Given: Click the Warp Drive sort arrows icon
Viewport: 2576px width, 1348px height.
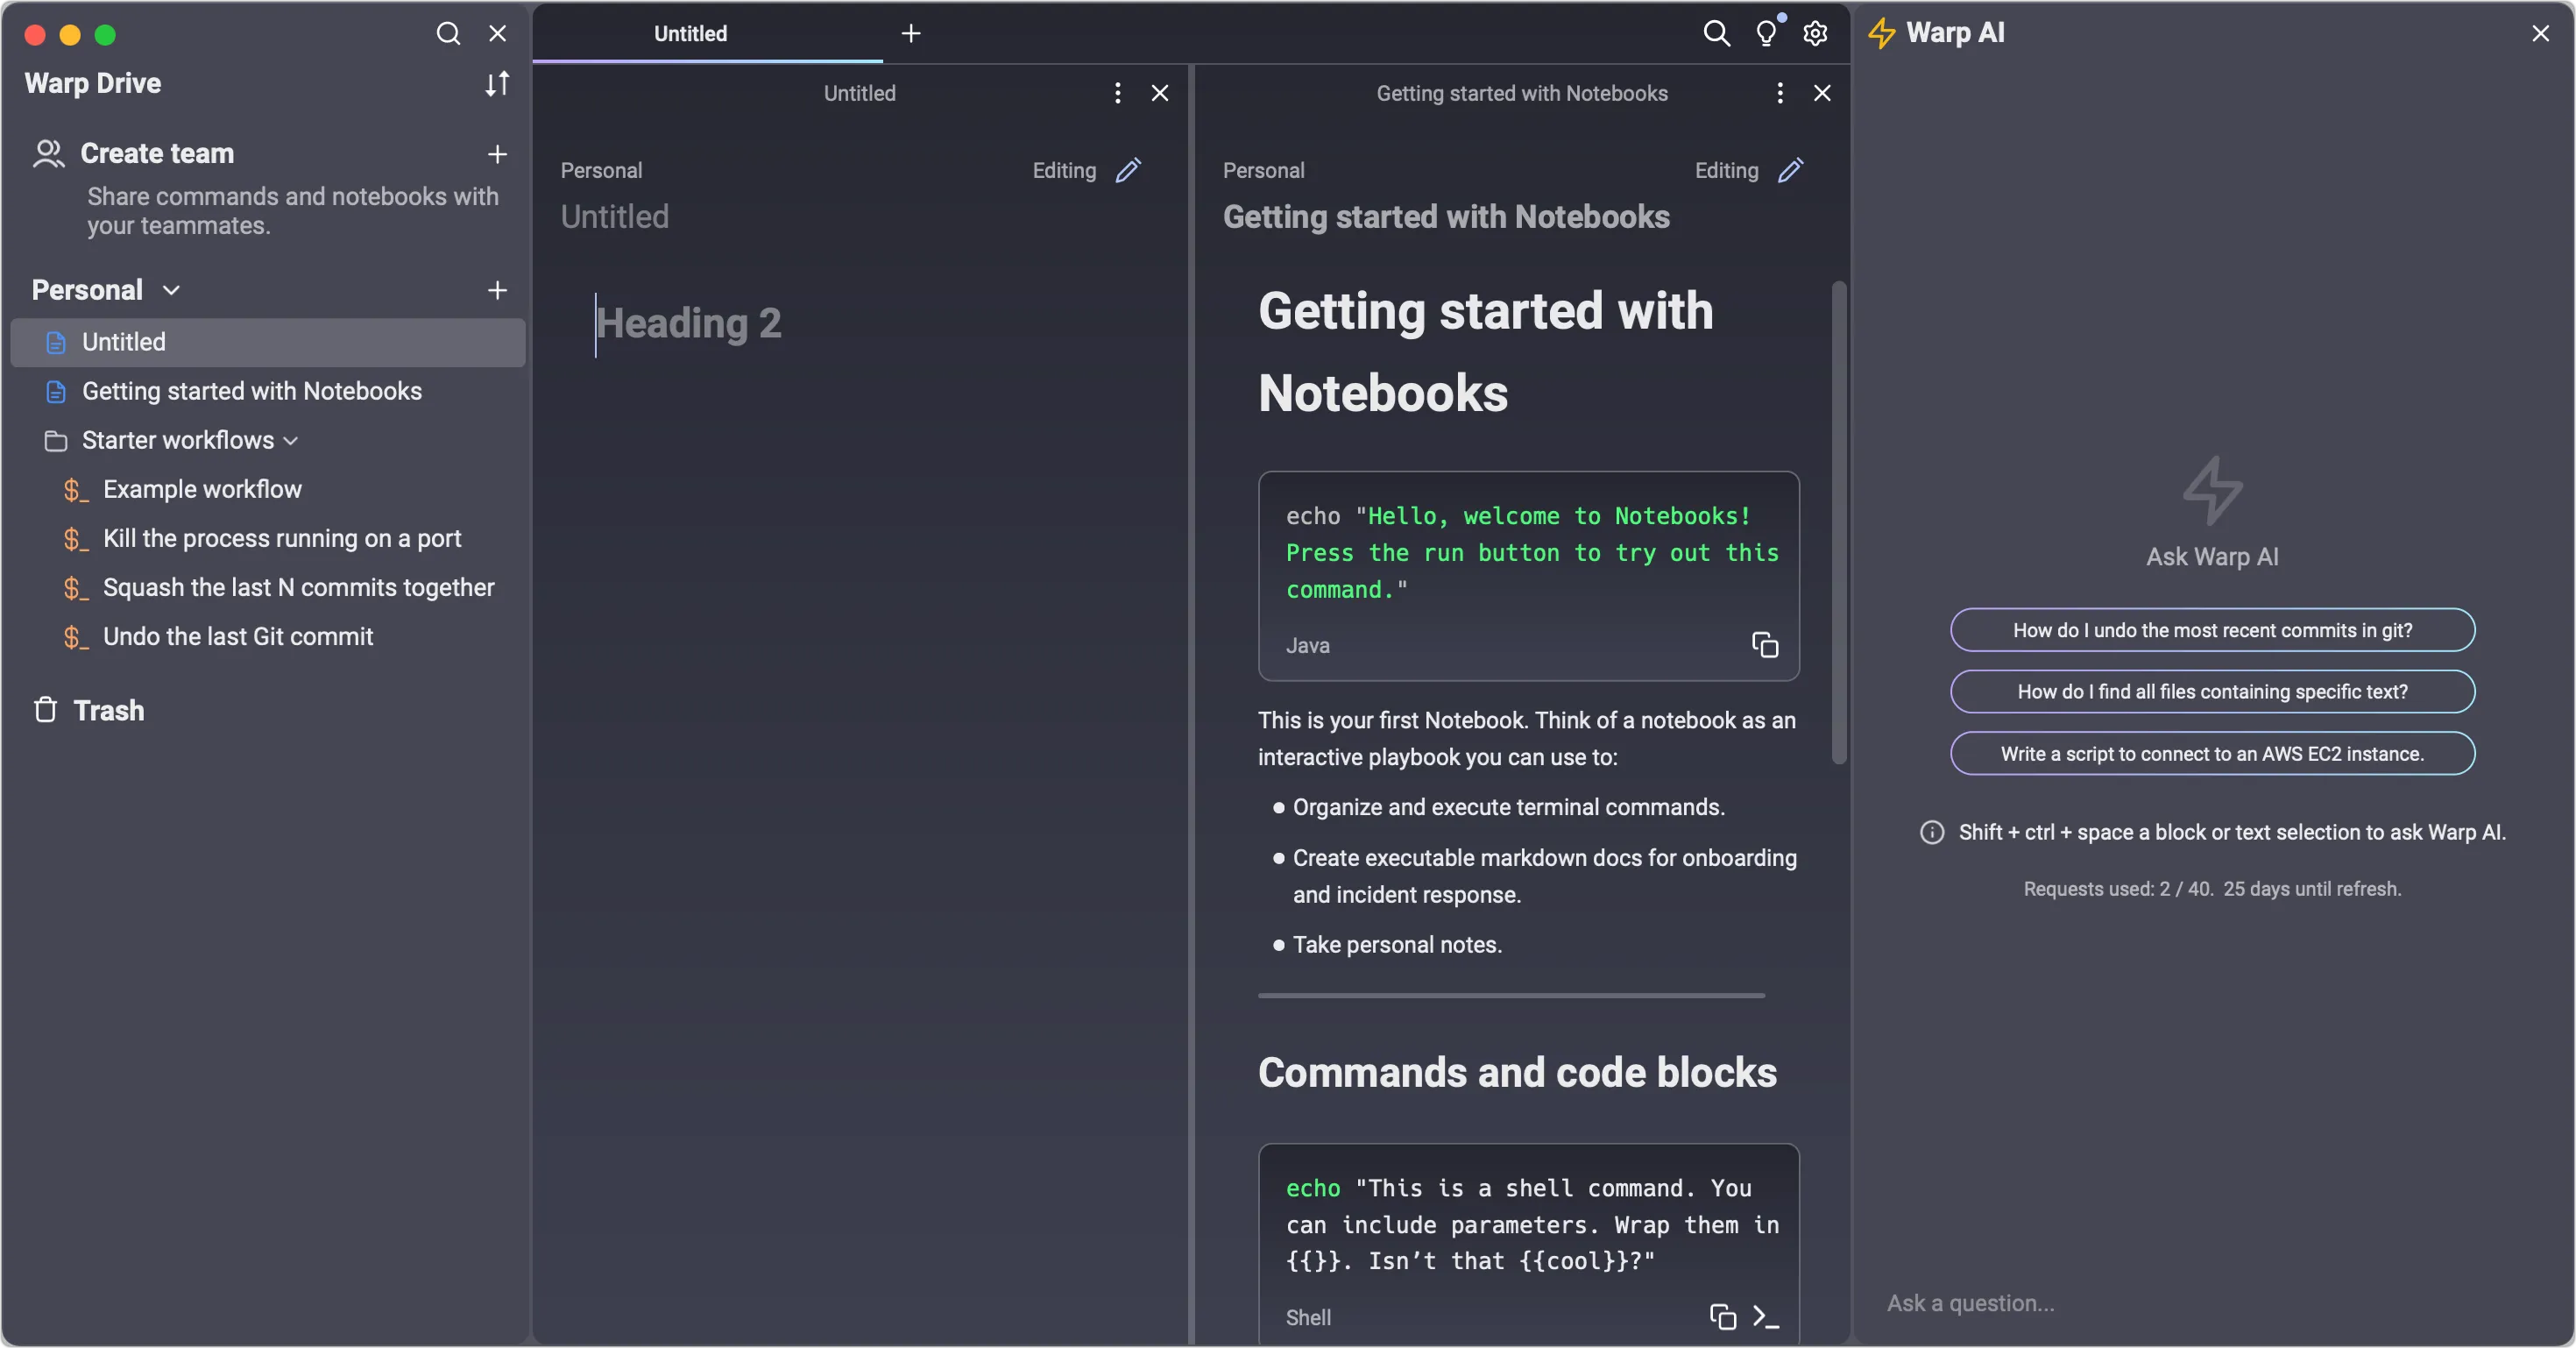Looking at the screenshot, I should click(x=497, y=84).
